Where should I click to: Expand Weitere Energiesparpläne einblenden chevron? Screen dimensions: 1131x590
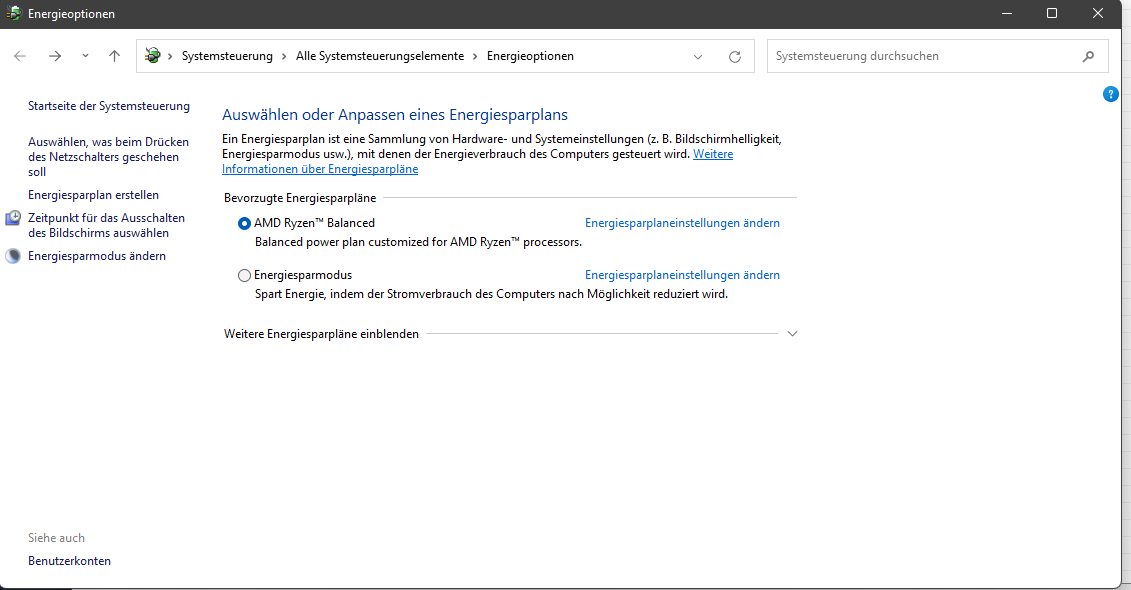(x=792, y=334)
